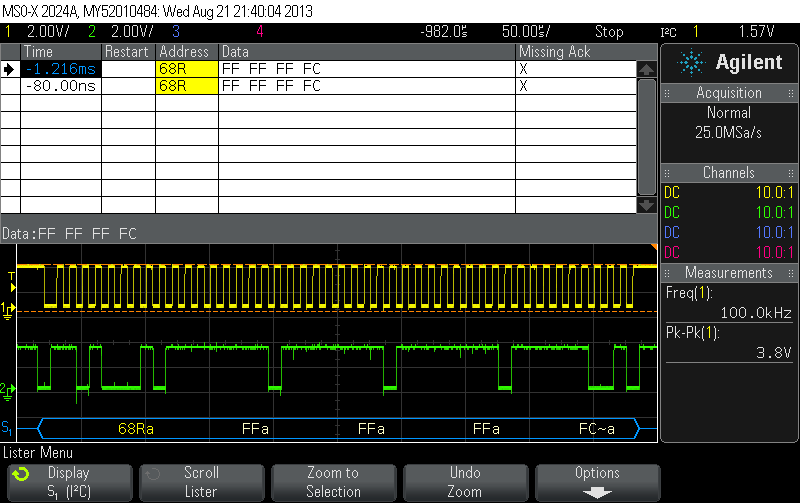Click the Normal acquisition mode readout
The image size is (800, 503).
pos(729,113)
